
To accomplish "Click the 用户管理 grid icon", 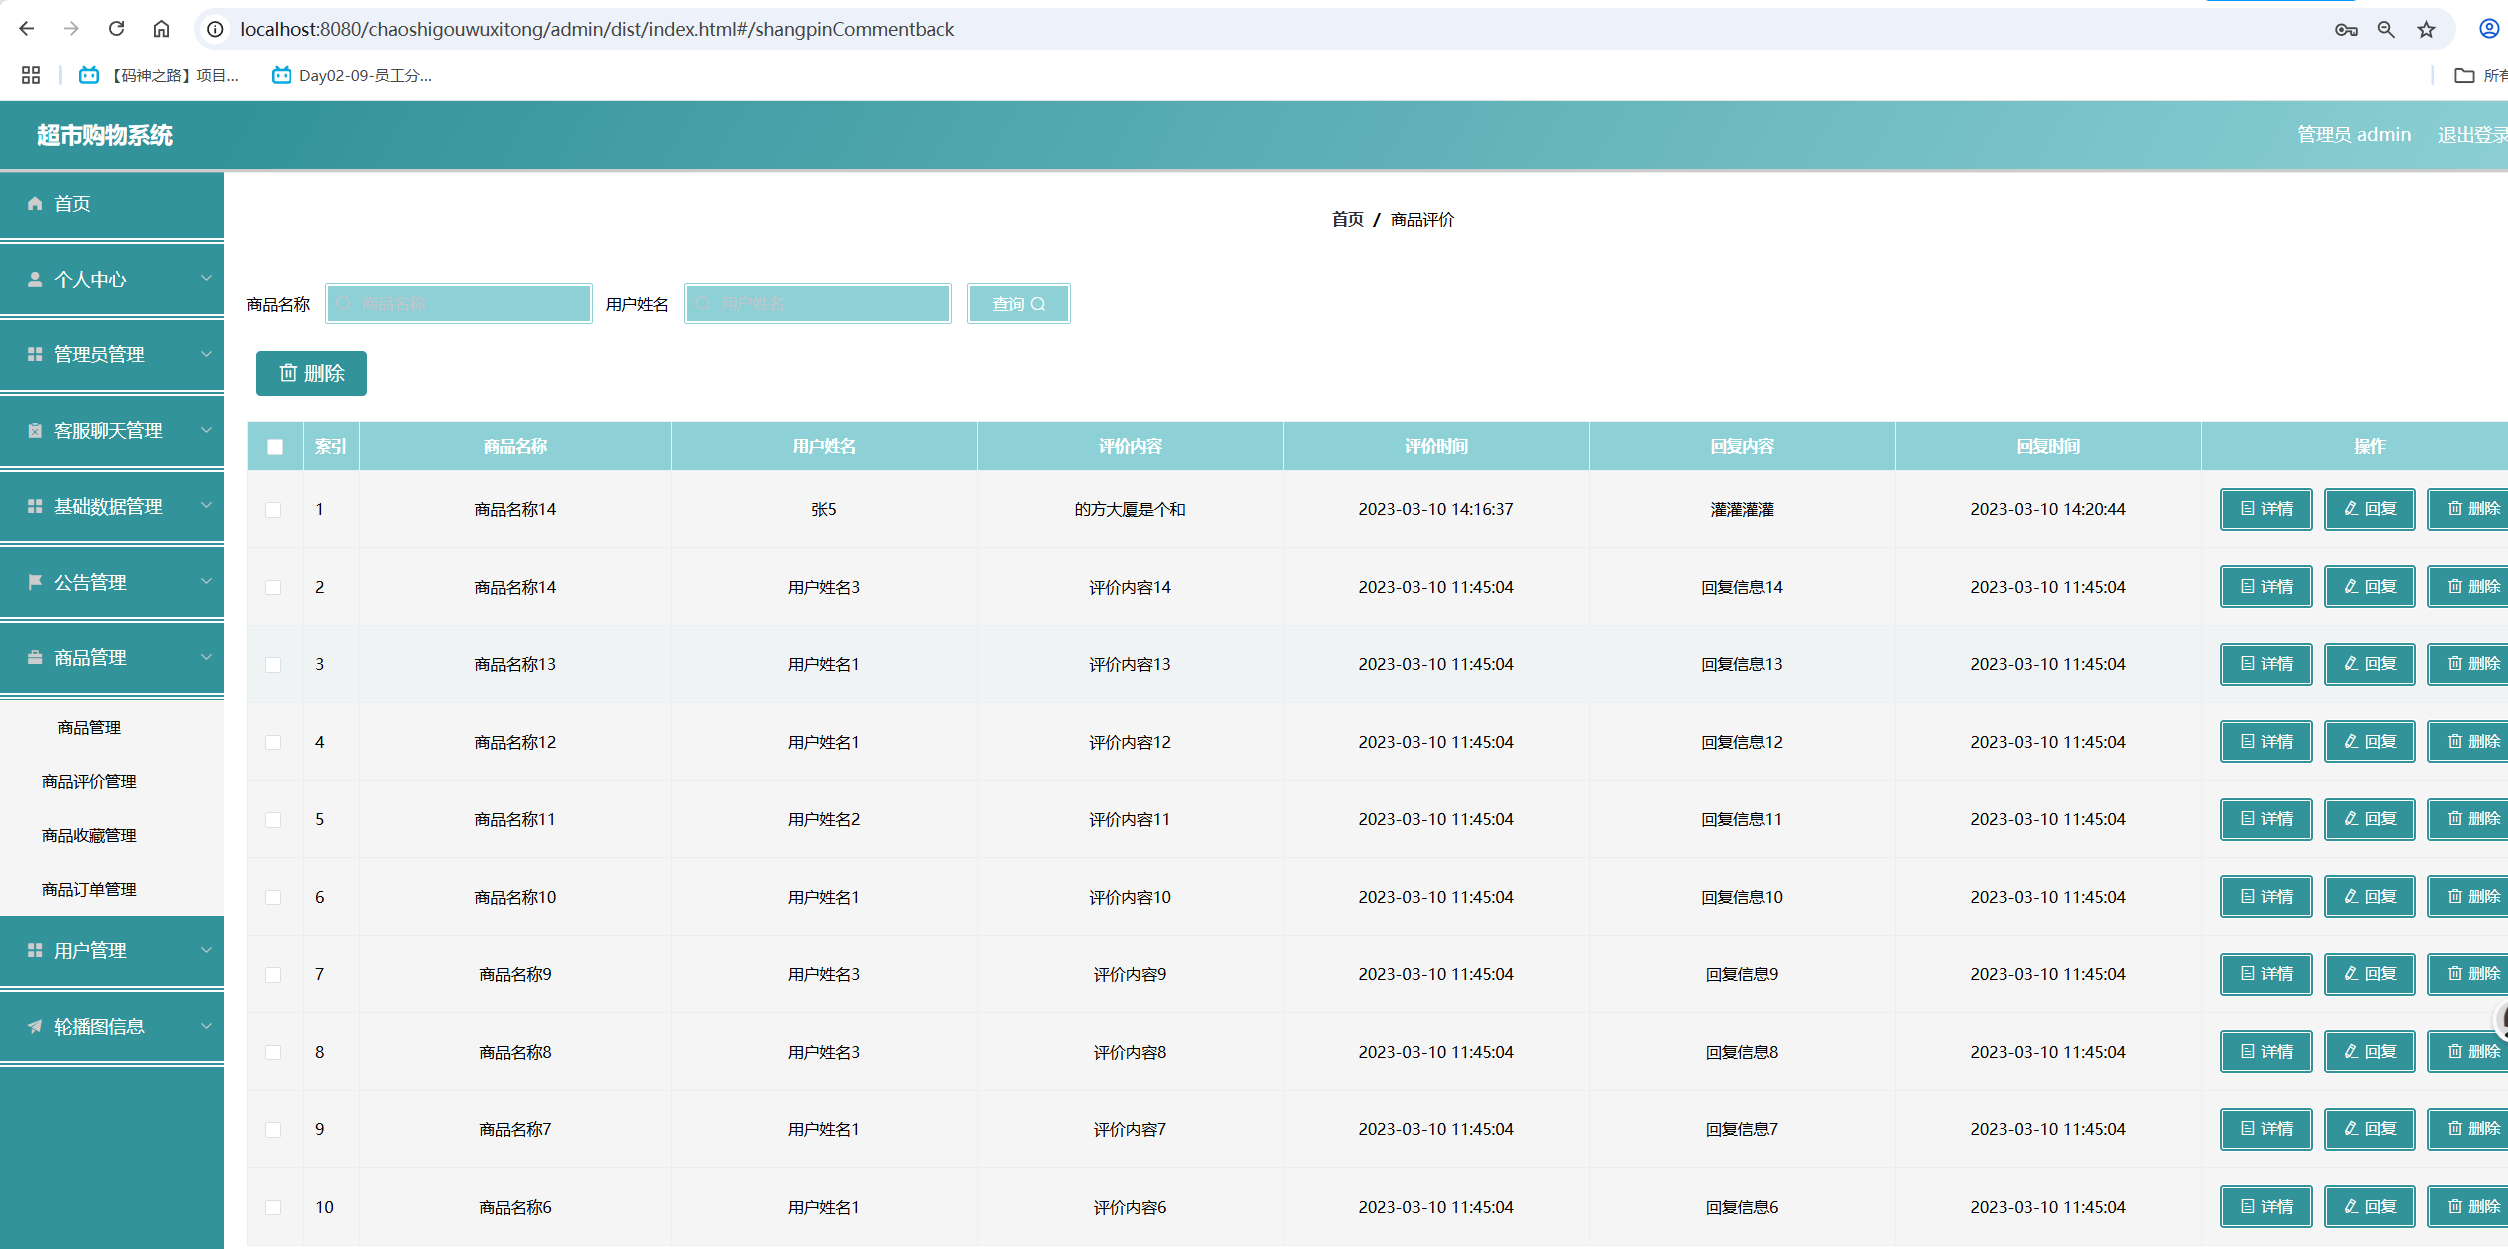I will point(35,950).
